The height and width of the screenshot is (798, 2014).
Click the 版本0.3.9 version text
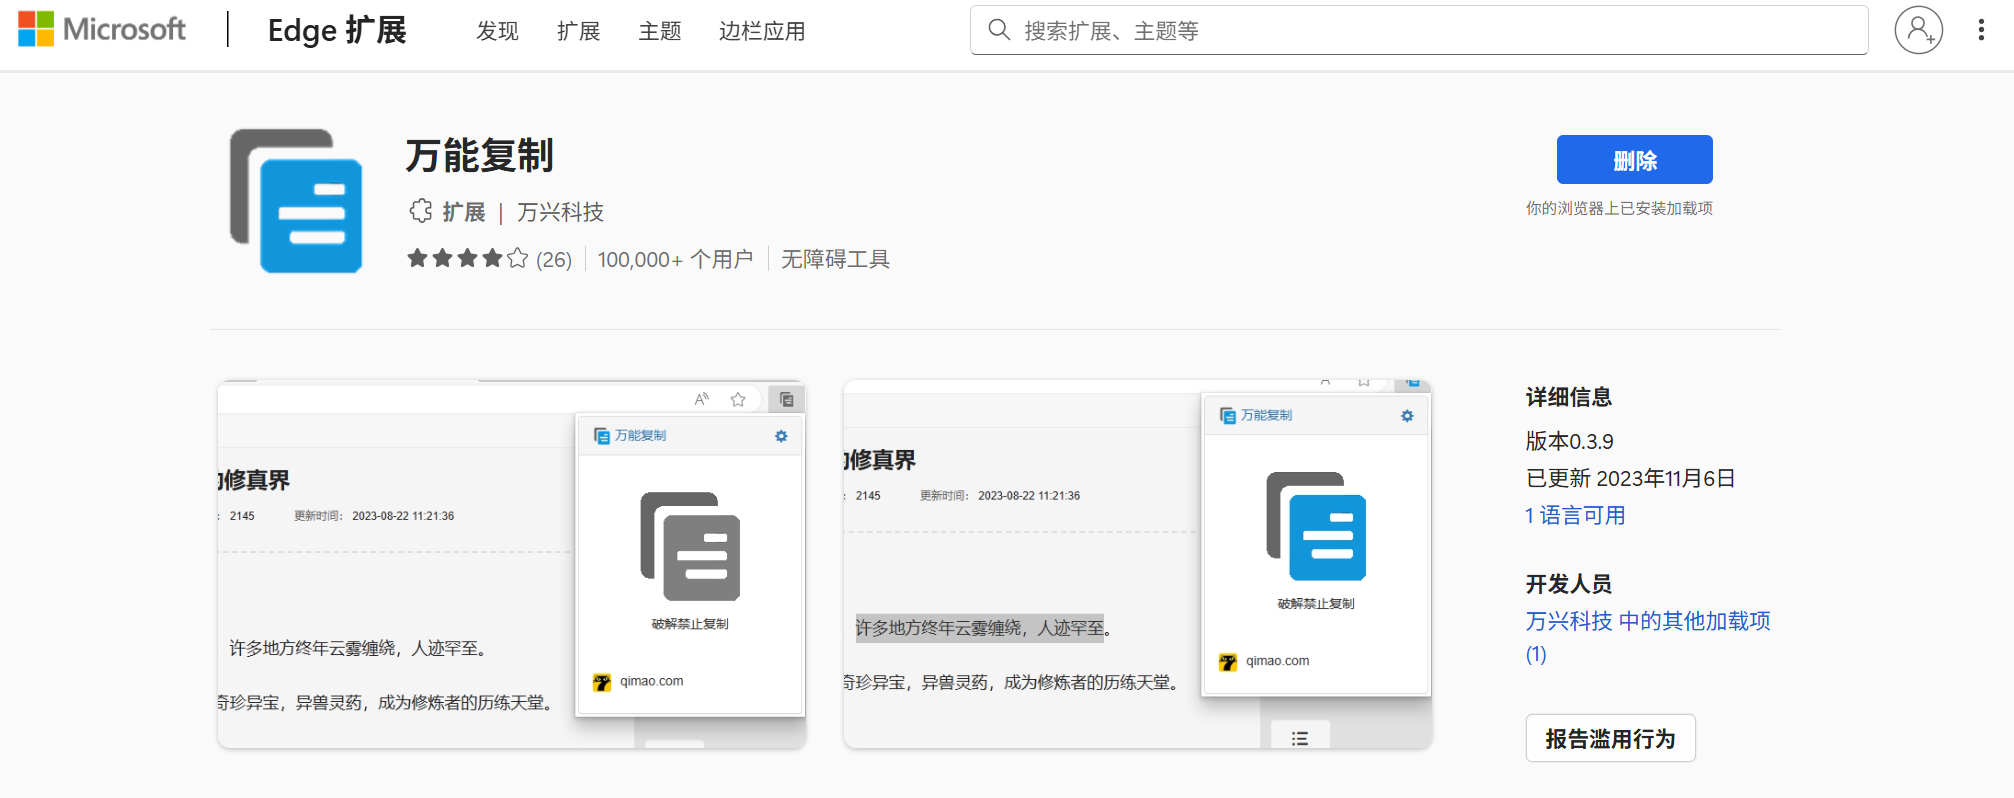pyautogui.click(x=1569, y=441)
